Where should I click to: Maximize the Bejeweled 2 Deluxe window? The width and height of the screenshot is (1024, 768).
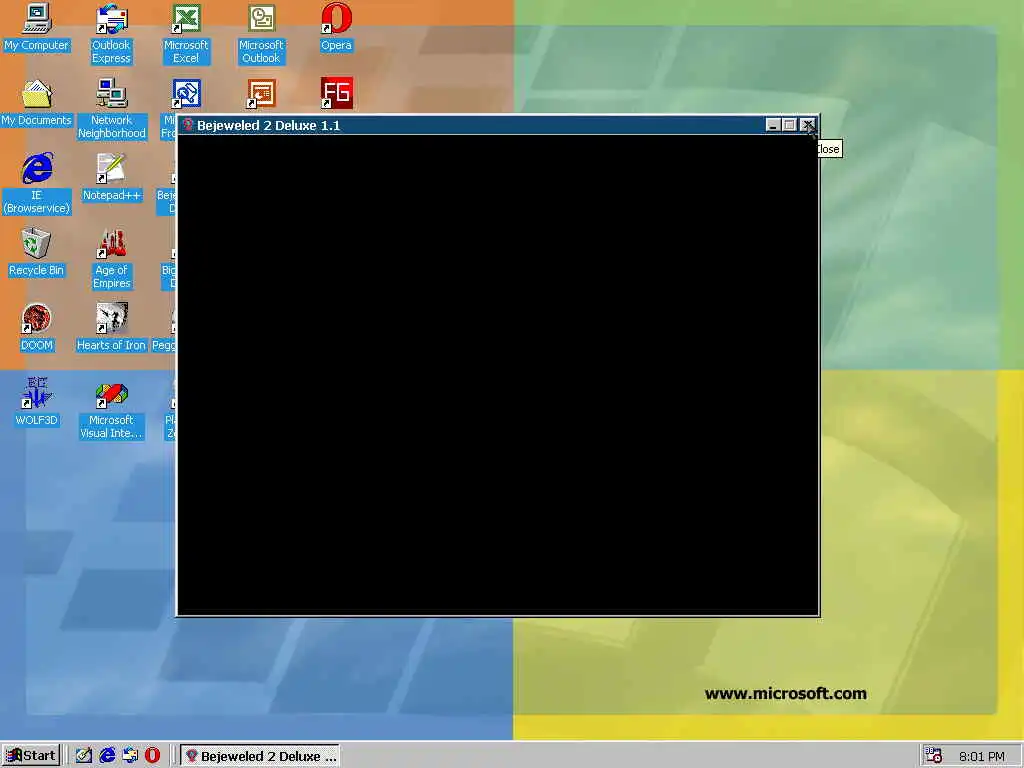coord(790,125)
